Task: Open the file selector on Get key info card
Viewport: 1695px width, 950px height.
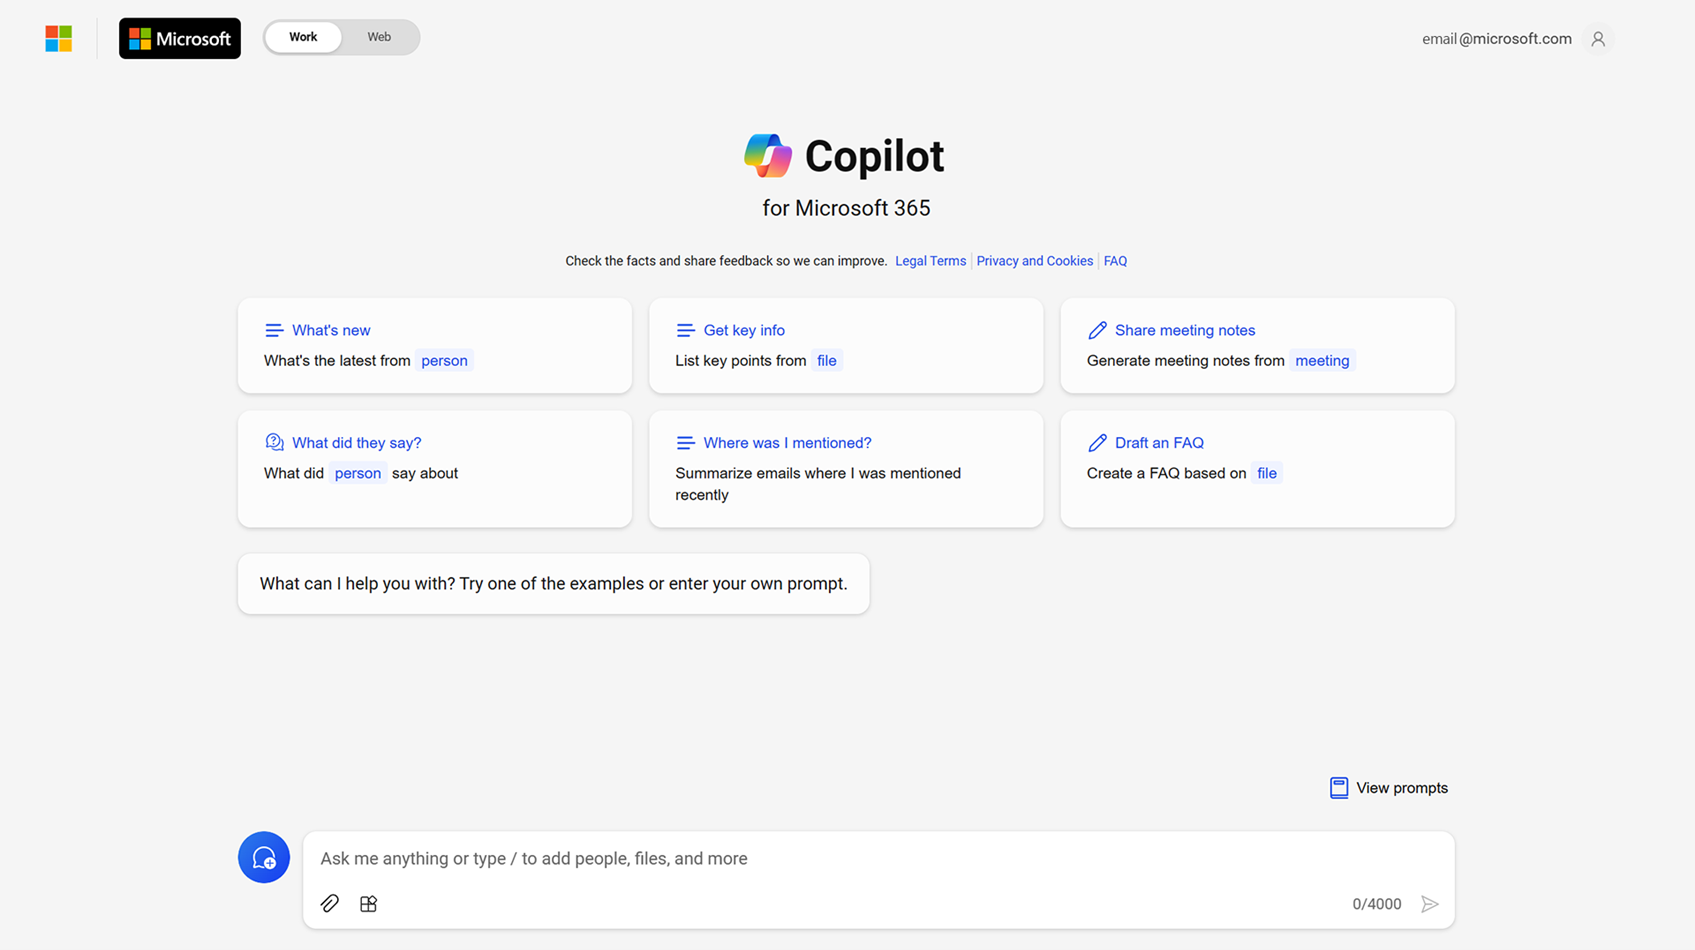Action: tap(826, 360)
